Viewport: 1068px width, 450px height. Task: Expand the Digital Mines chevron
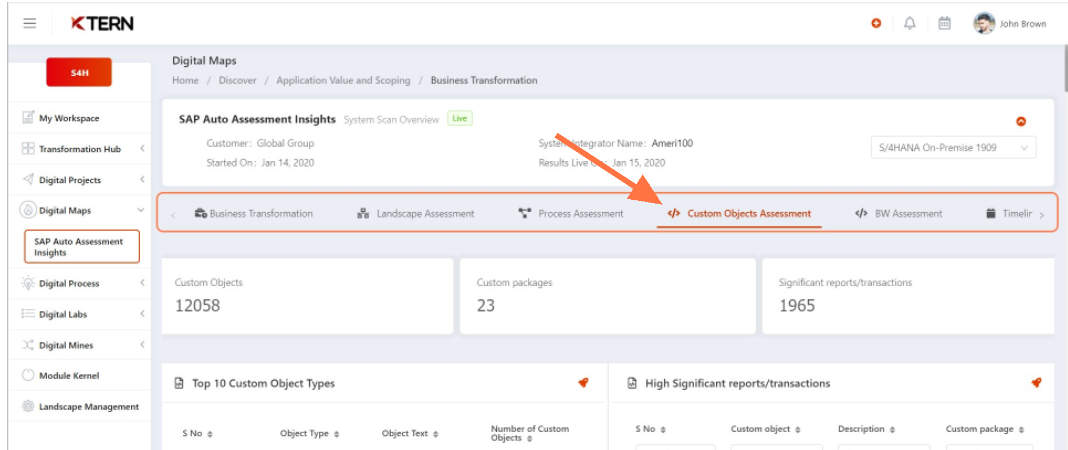click(142, 345)
